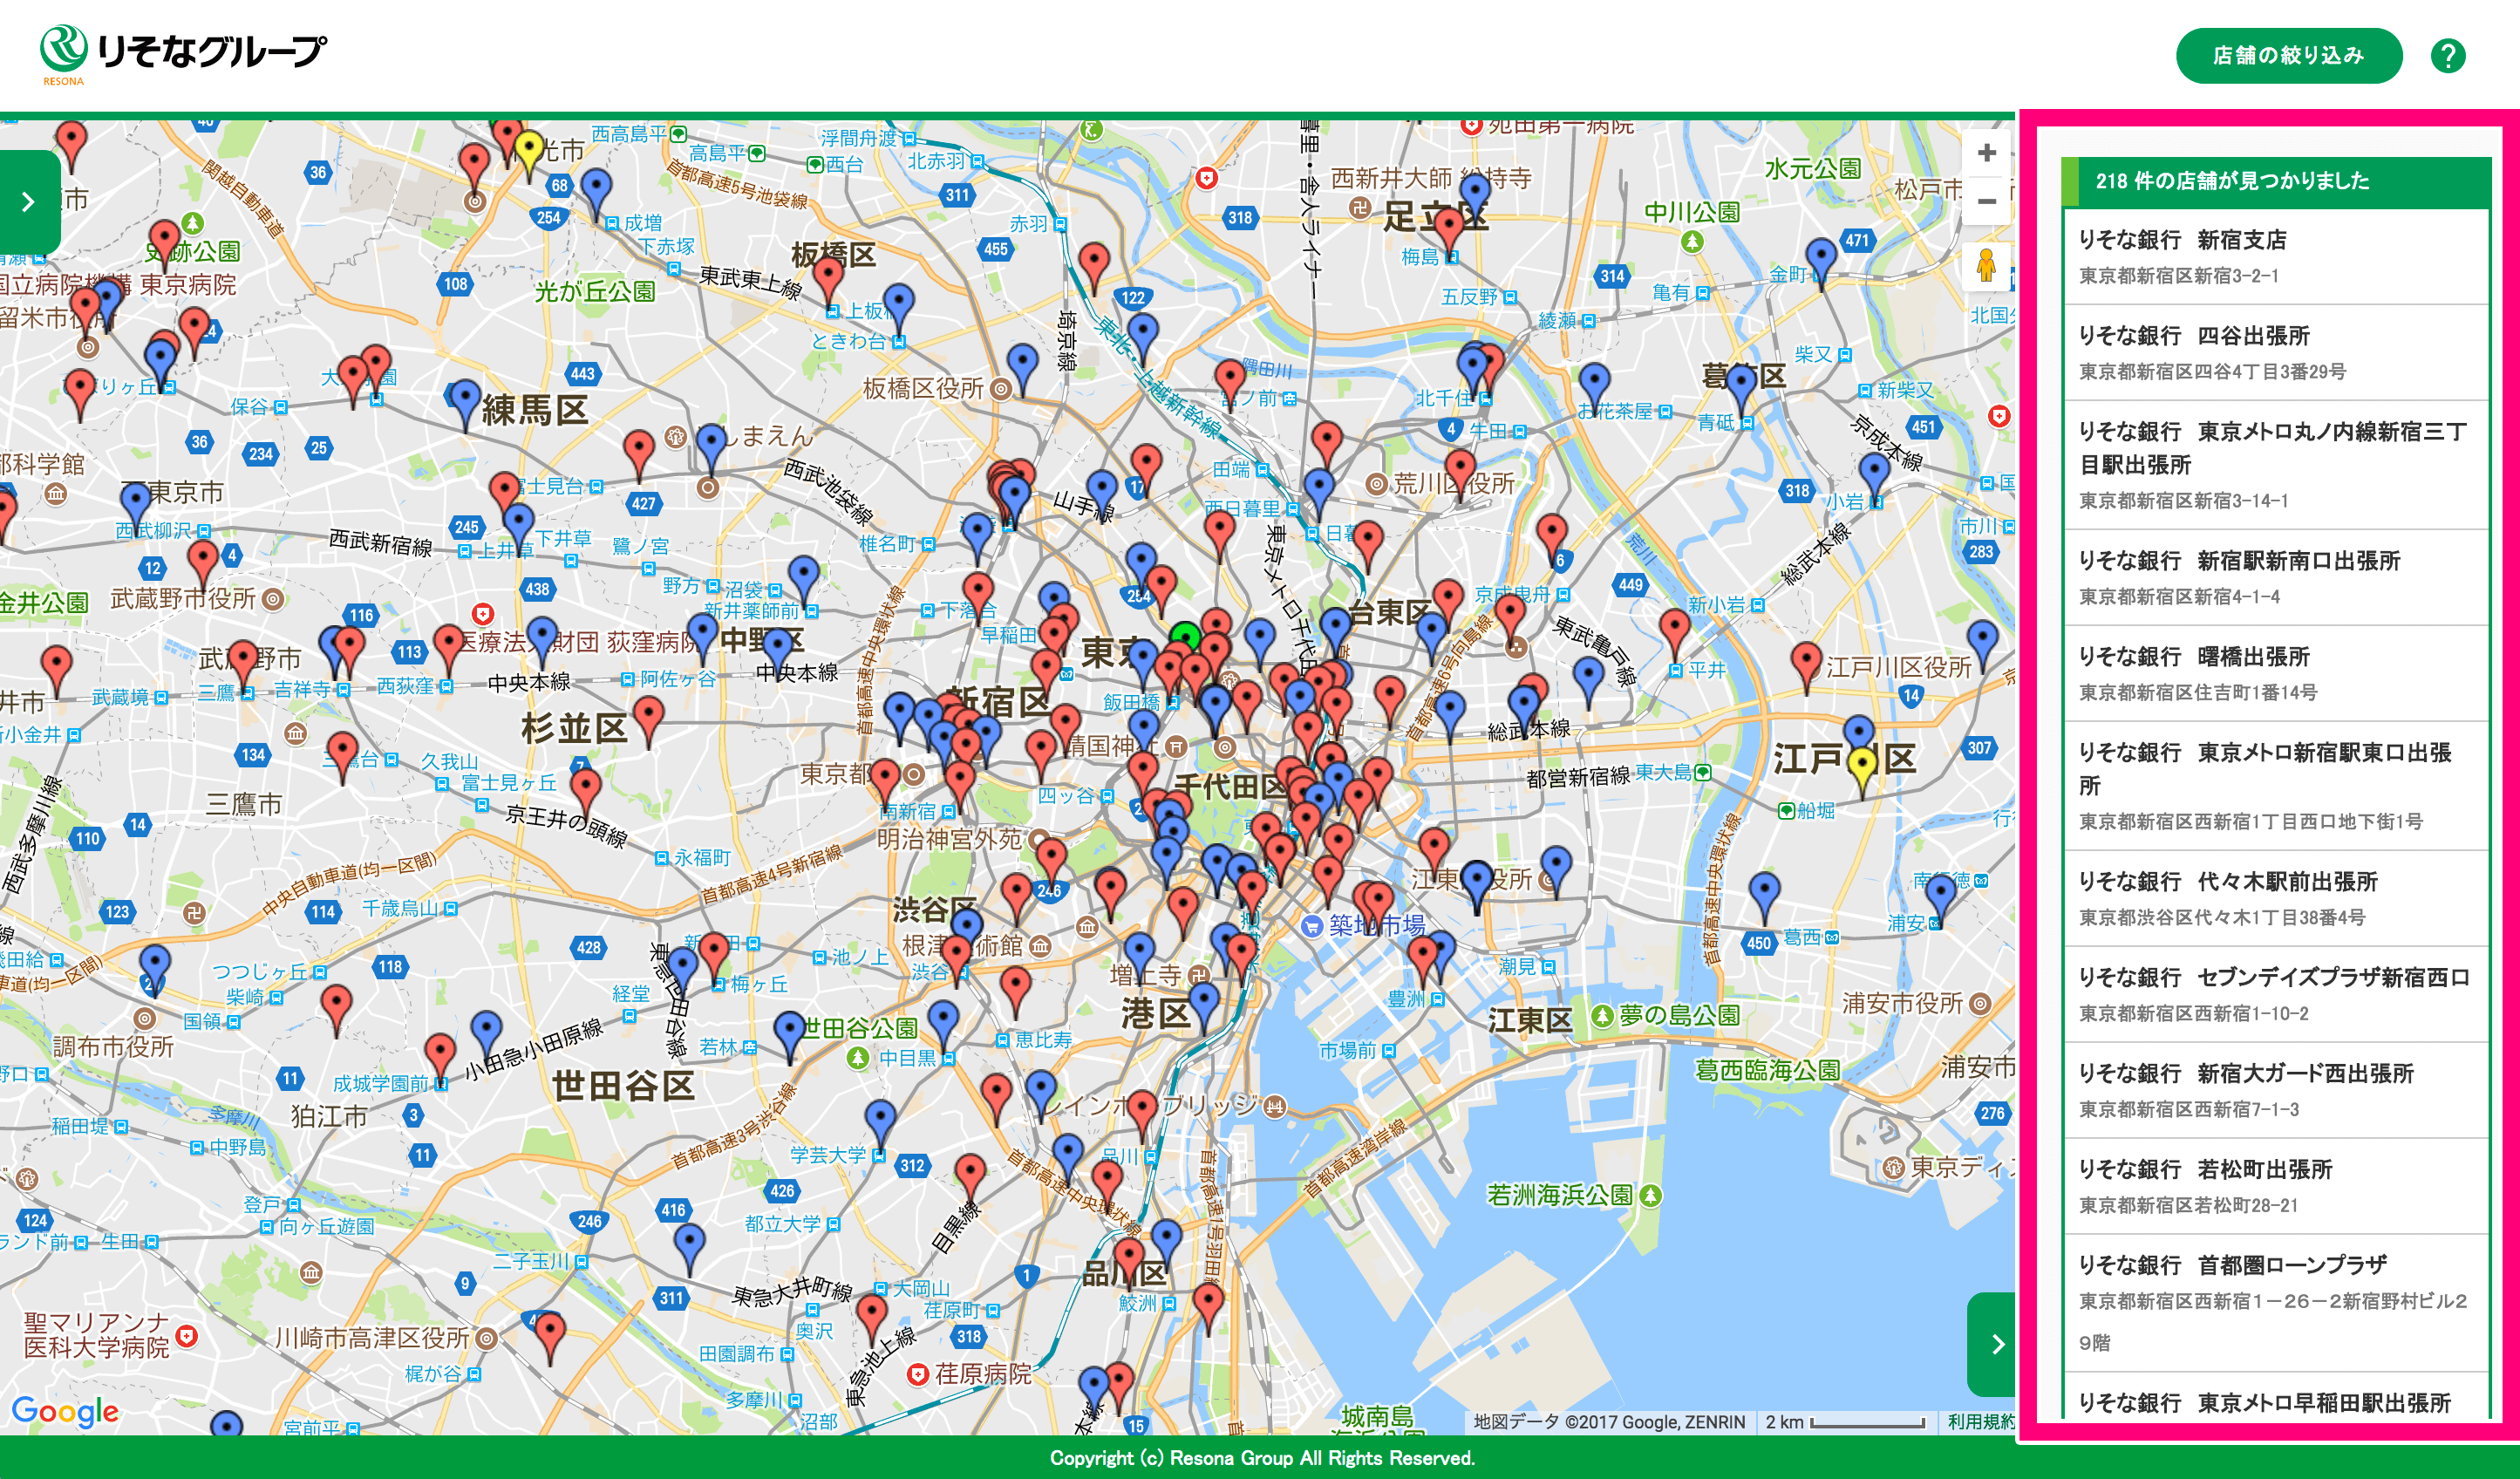The height and width of the screenshot is (1479, 2520).
Task: Click the red marker near 荏原町 station
Action: click(x=872, y=1319)
